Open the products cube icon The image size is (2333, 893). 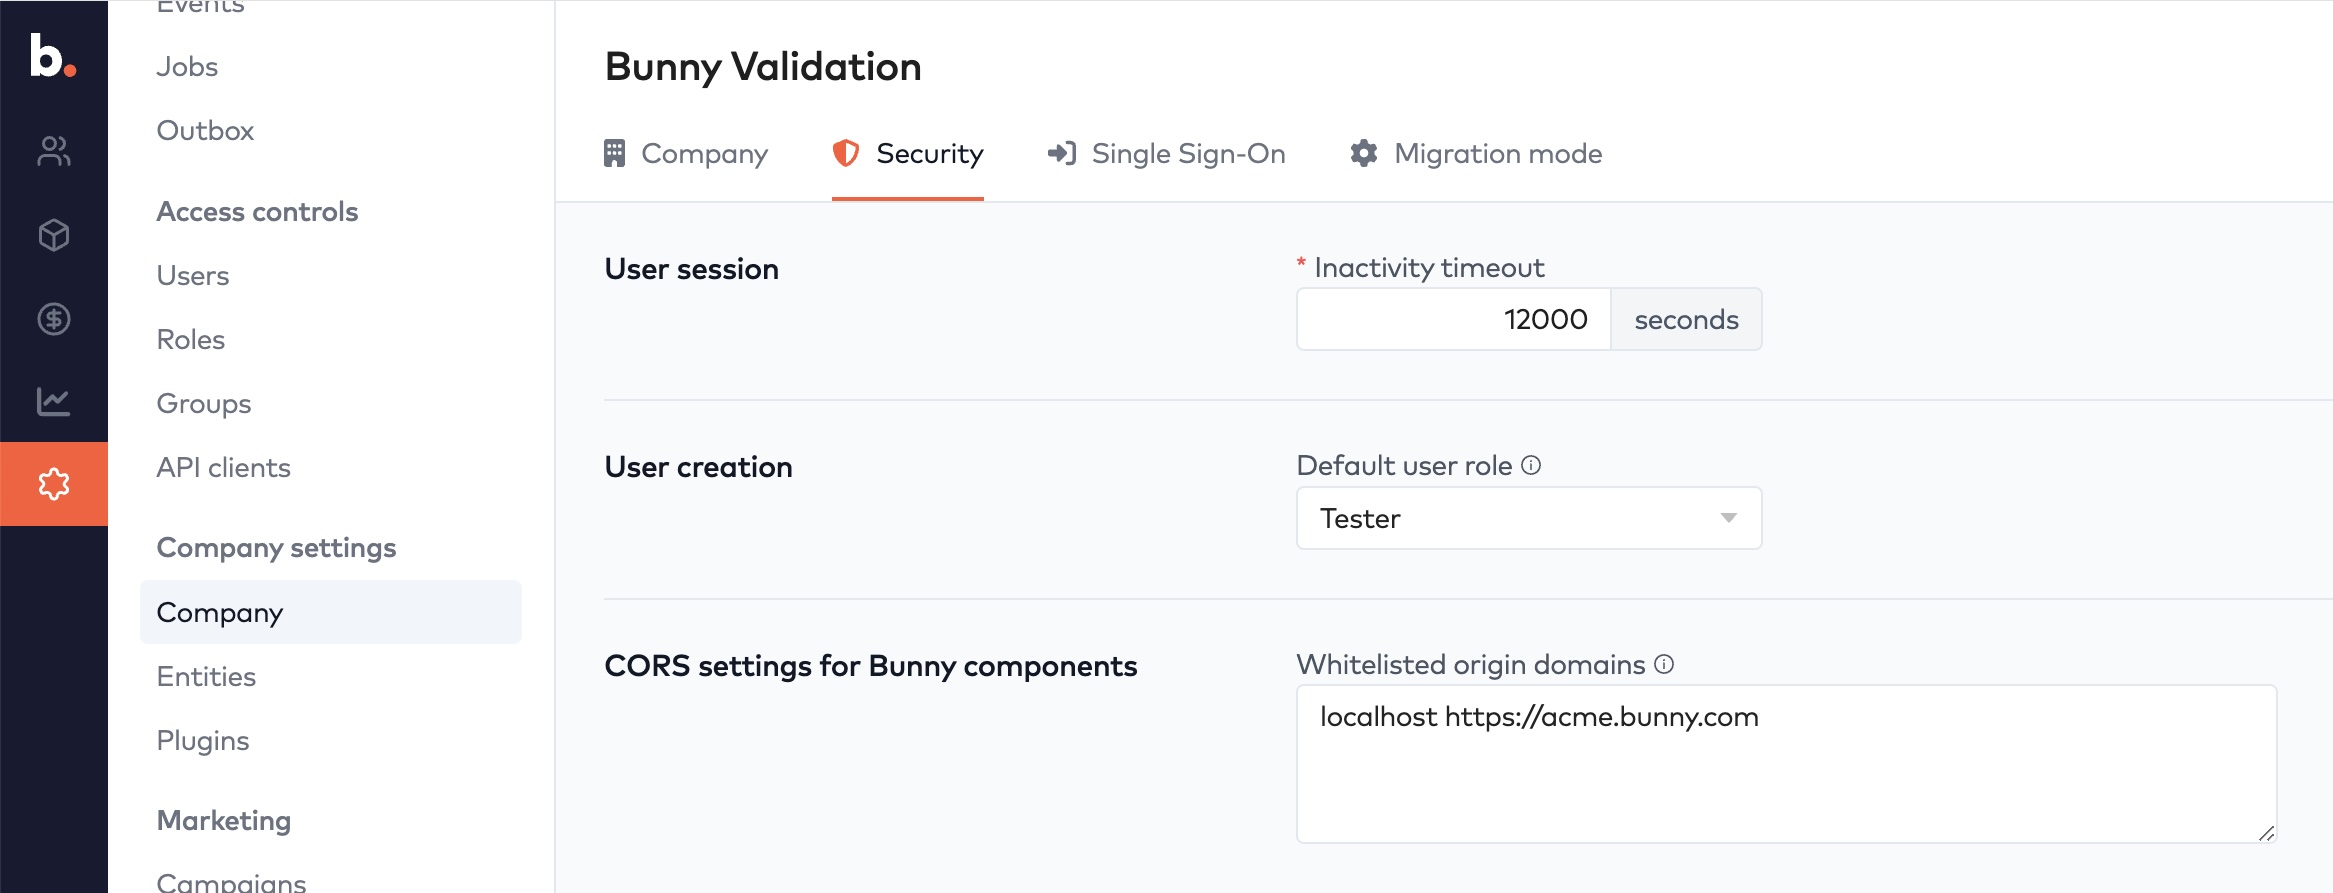tap(54, 235)
